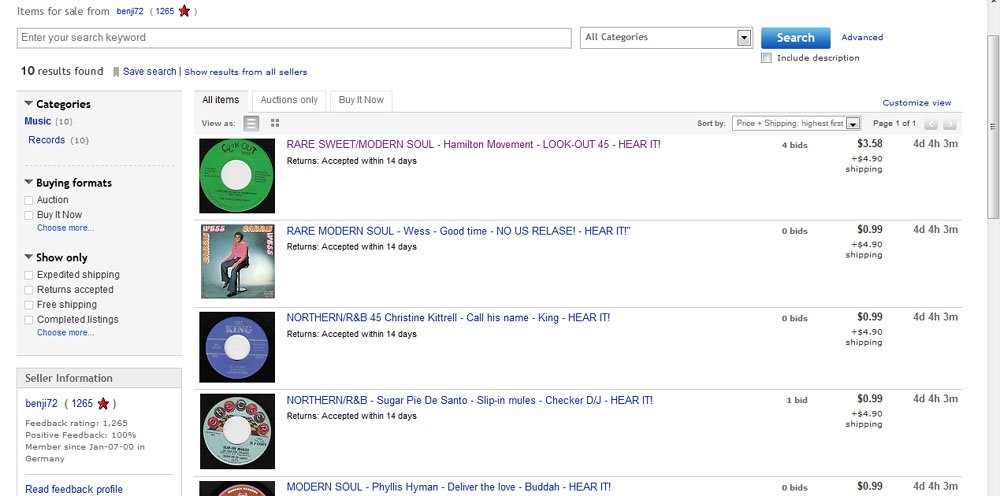Image resolution: width=1000 pixels, height=496 pixels.
Task: Open Hamilton Movement LOOK-OUT 45 listing title
Action: pos(473,145)
